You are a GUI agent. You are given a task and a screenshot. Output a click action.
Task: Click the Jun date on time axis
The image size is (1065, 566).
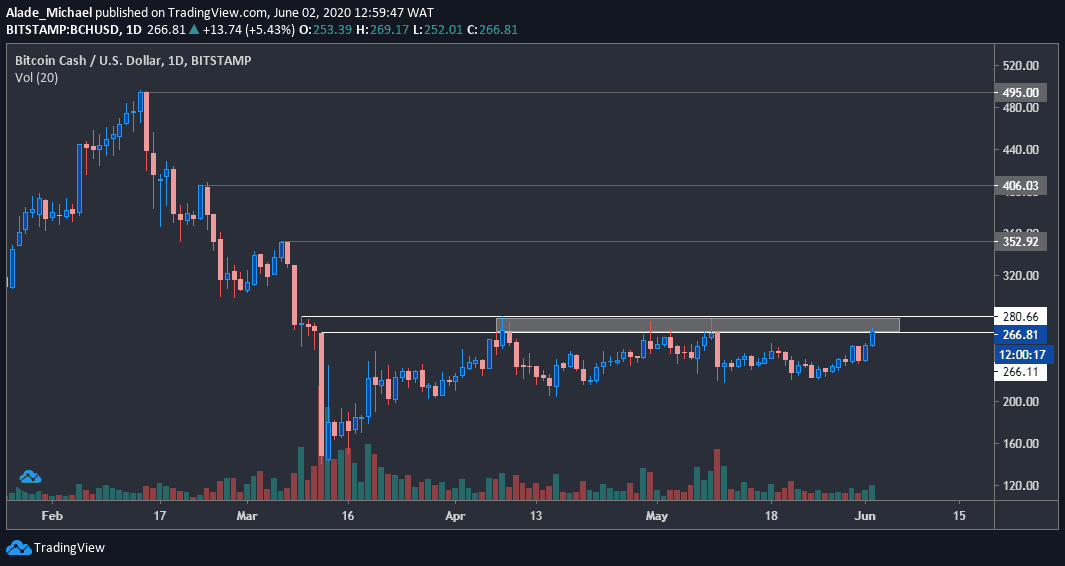tap(865, 516)
